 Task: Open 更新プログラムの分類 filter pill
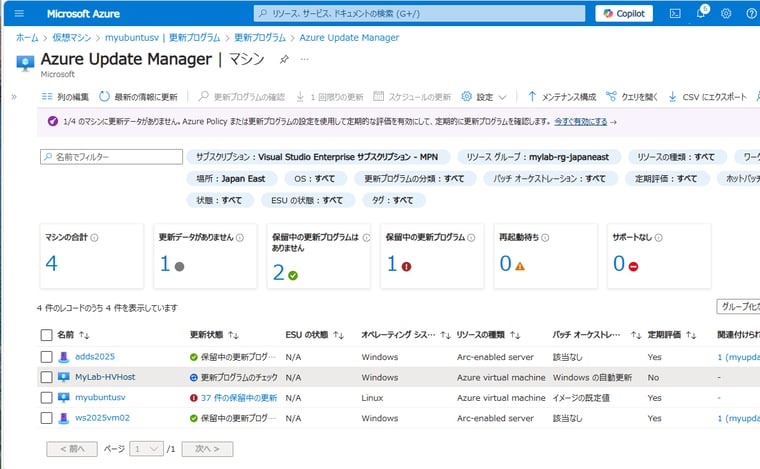coord(415,178)
